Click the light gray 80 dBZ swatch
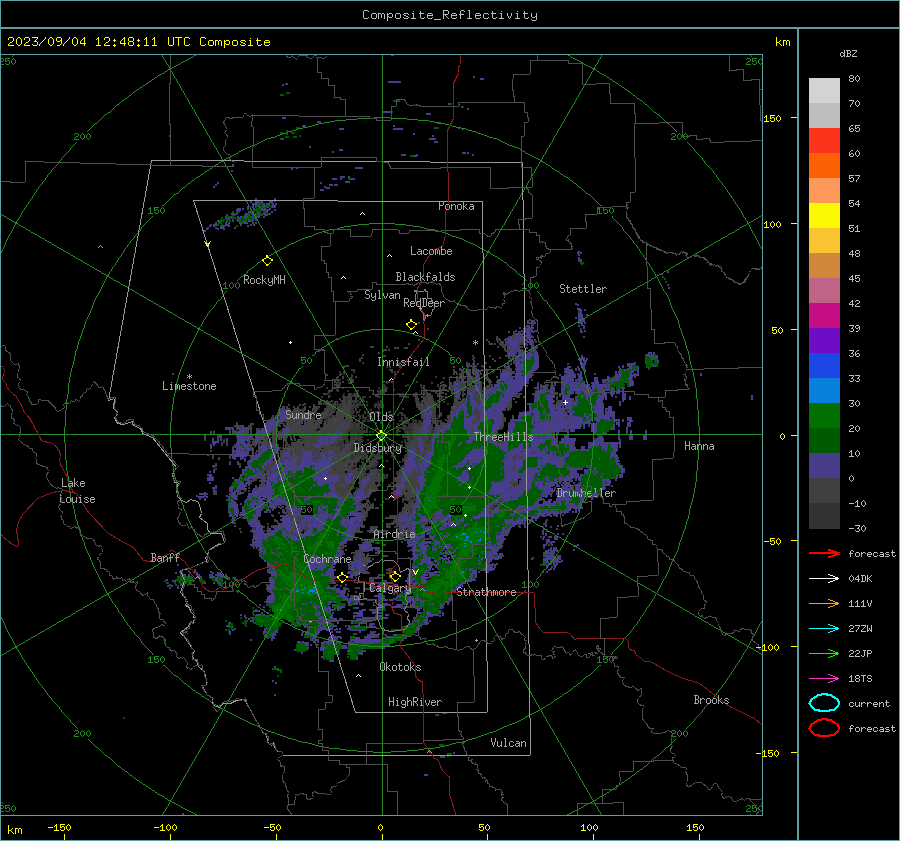The width and height of the screenshot is (900, 841). point(824,90)
